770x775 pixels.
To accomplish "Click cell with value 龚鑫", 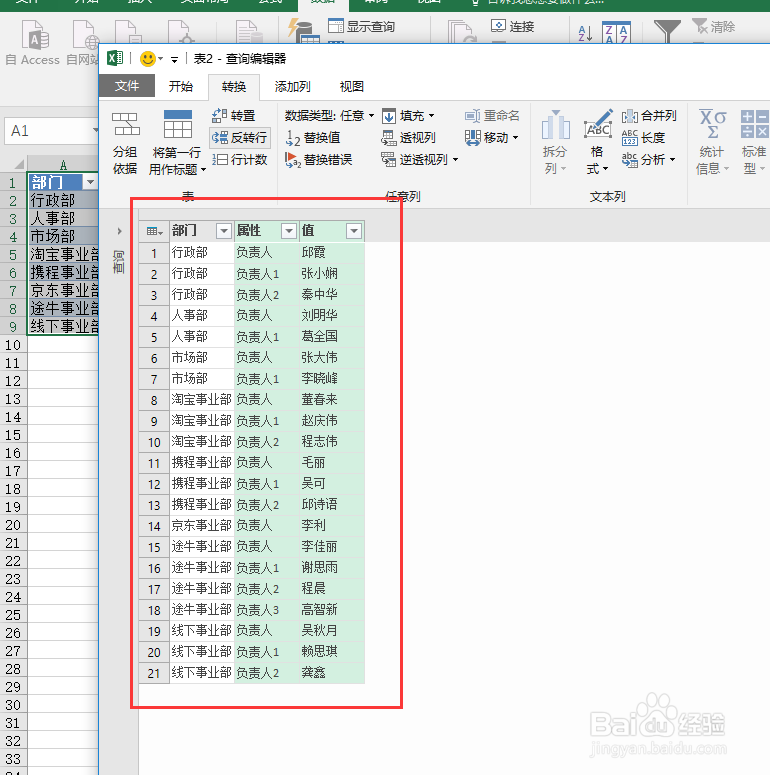I will [x=332, y=673].
